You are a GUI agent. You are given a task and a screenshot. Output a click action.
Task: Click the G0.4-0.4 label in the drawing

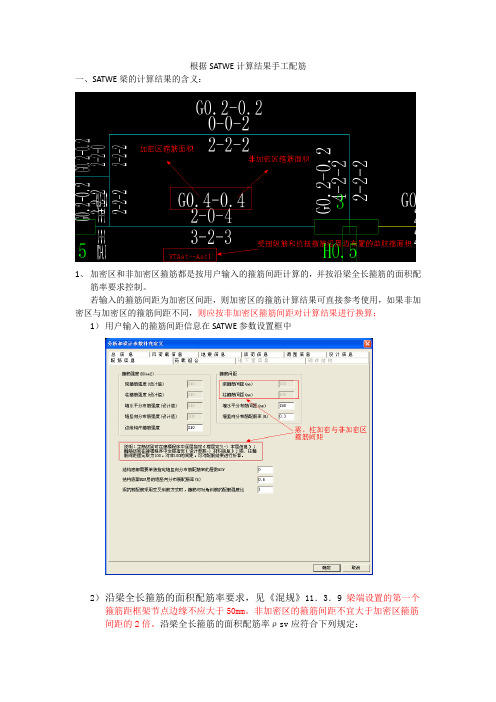[211, 200]
